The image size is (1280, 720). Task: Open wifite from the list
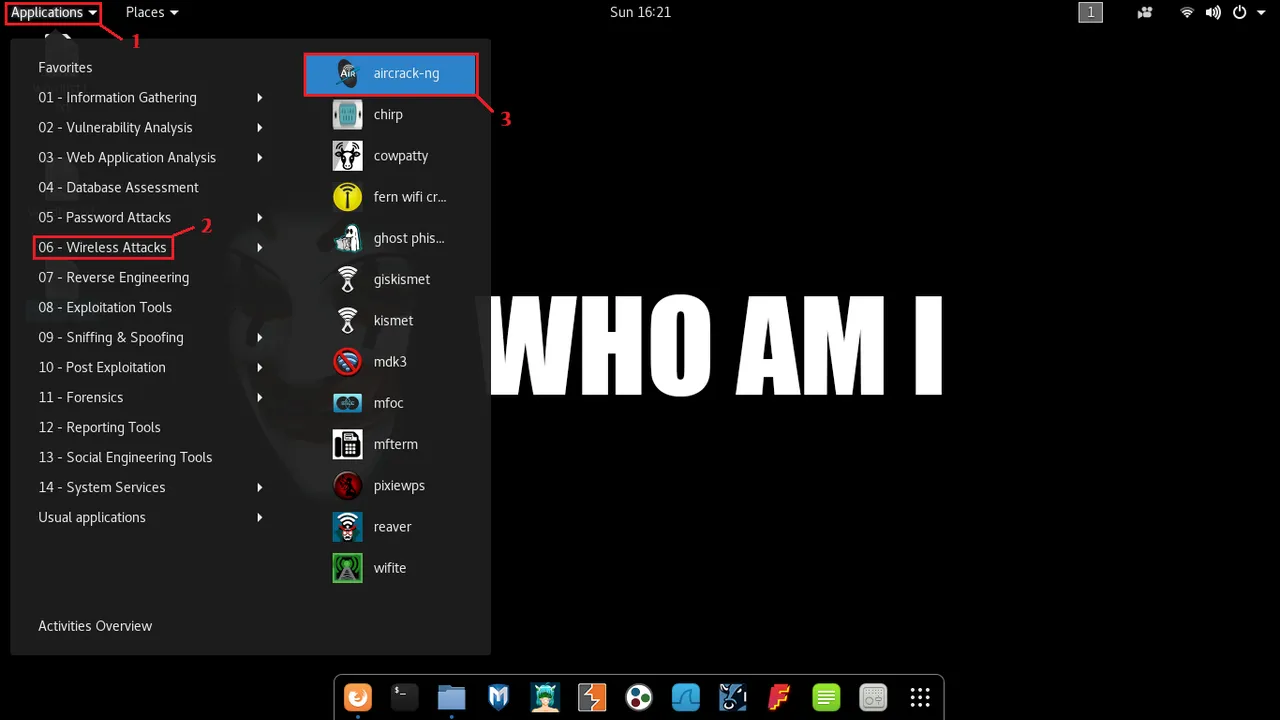[x=391, y=568]
